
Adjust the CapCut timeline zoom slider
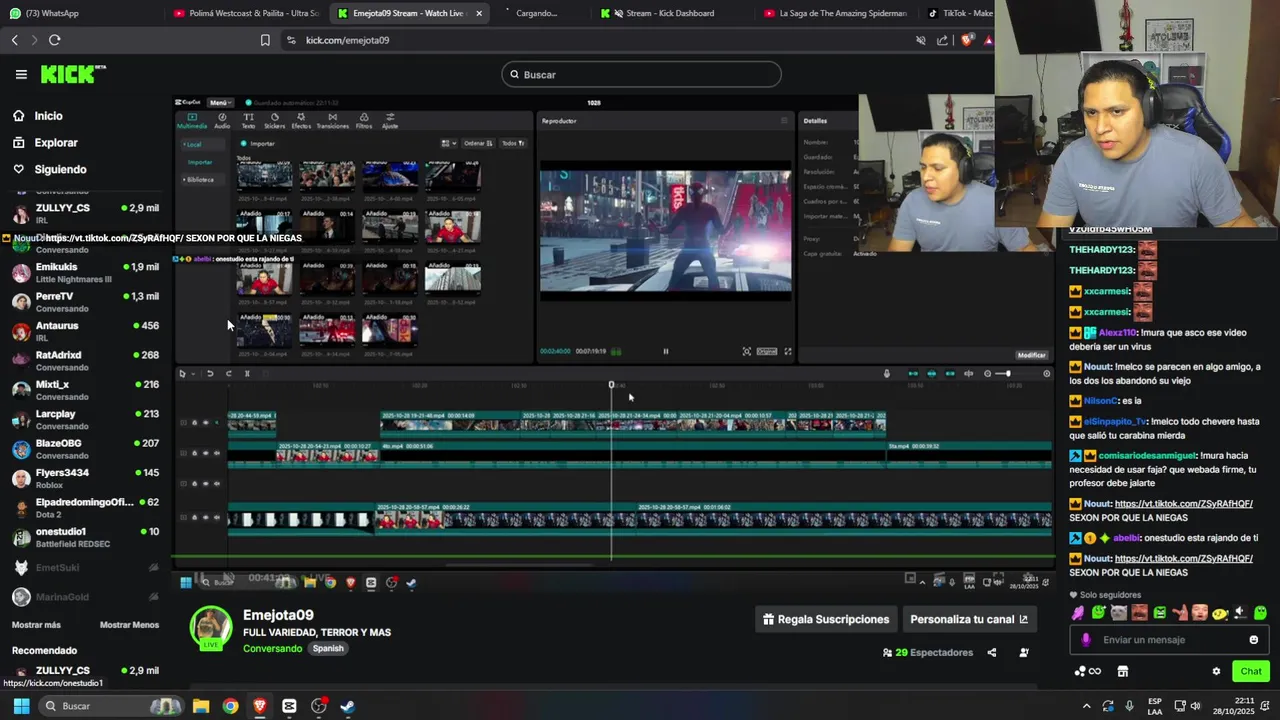(1008, 374)
